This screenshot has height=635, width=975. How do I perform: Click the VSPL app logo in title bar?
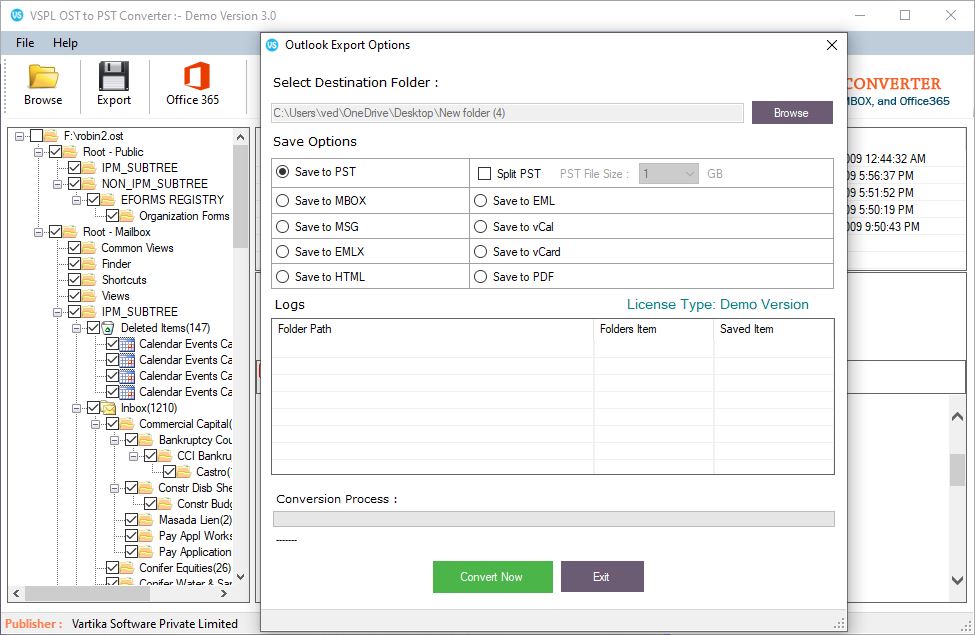click(17, 16)
